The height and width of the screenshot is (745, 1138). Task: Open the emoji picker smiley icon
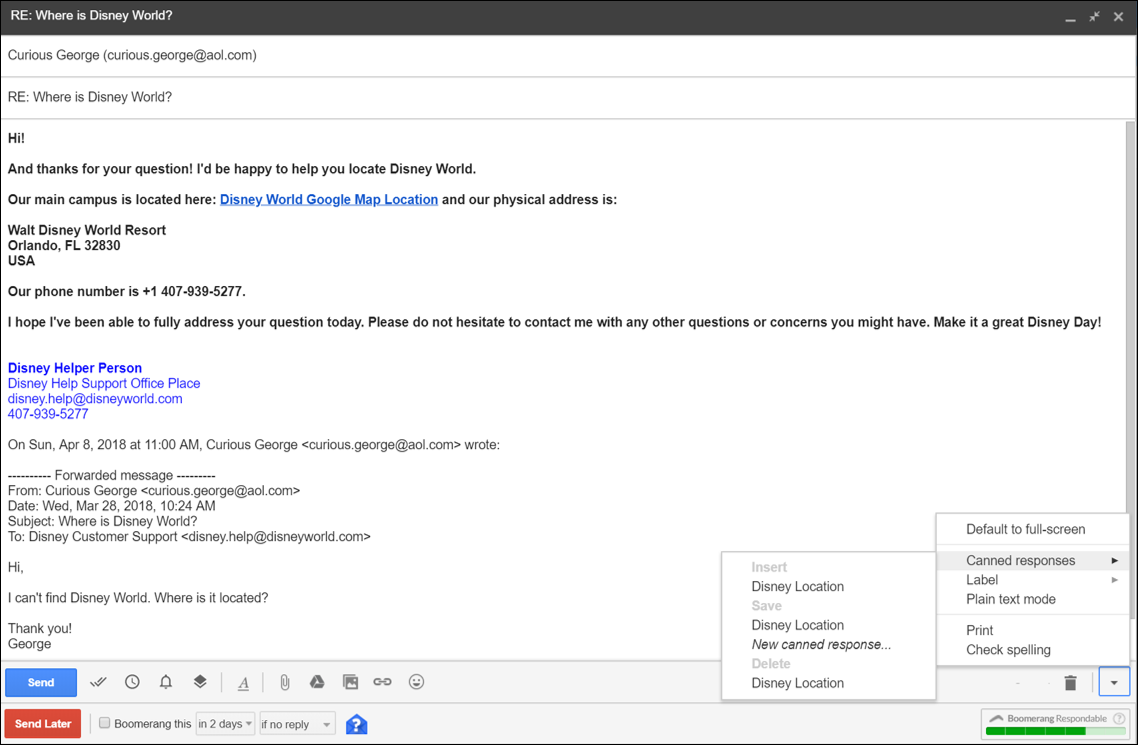point(417,682)
